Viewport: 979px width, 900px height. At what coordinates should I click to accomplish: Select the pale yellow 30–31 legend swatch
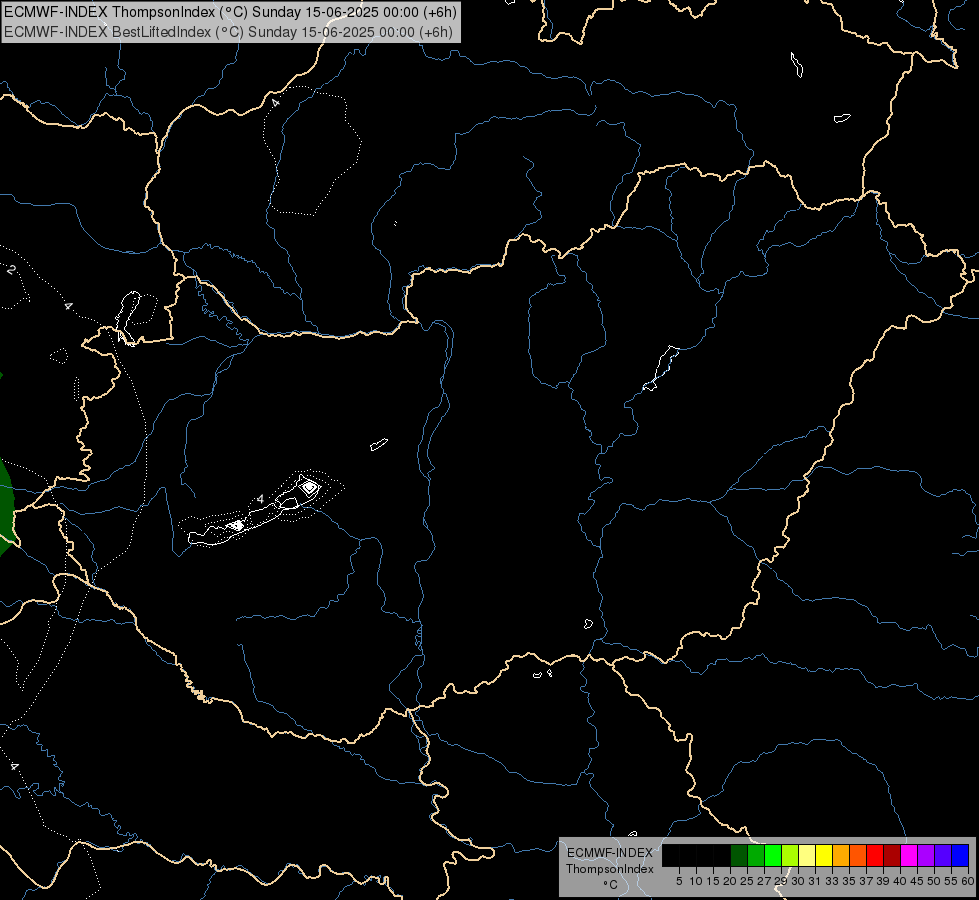(807, 855)
